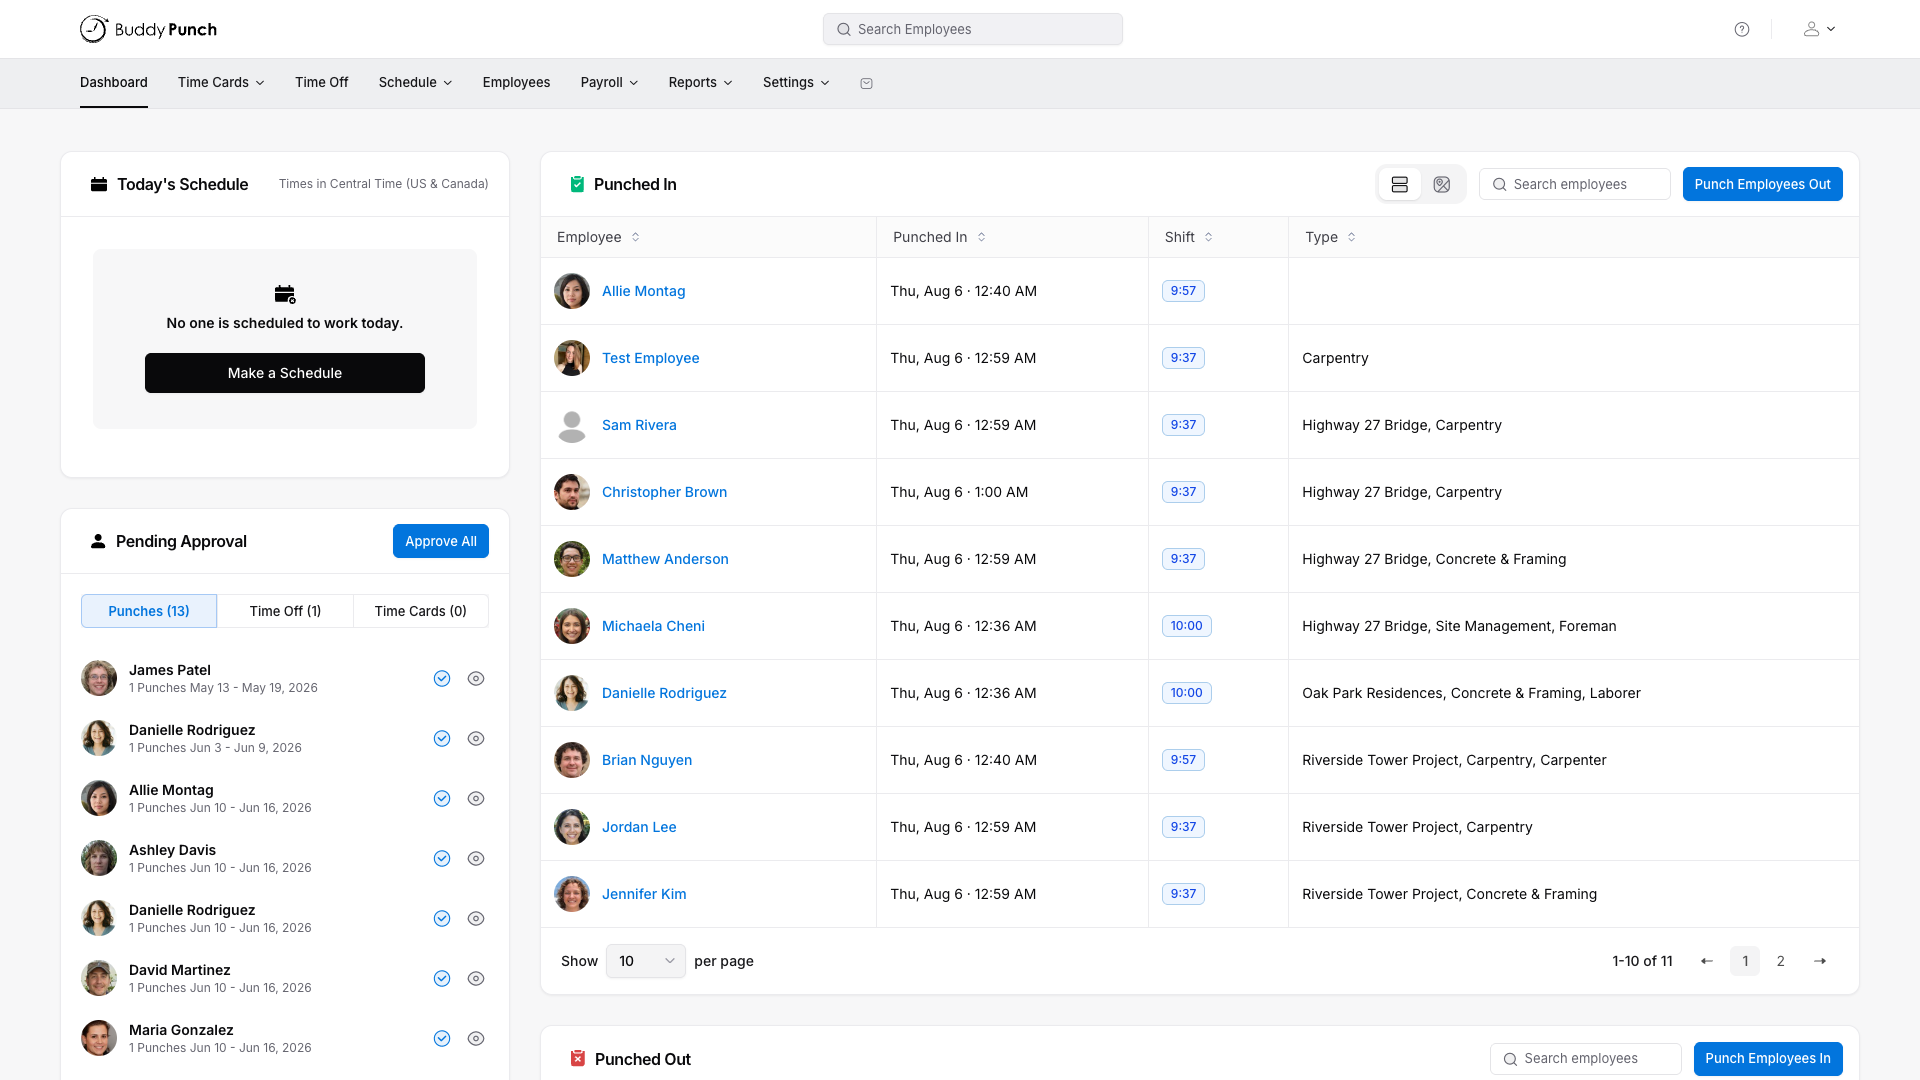
Task: Focus Punched In search employees field
Action: (1575, 184)
